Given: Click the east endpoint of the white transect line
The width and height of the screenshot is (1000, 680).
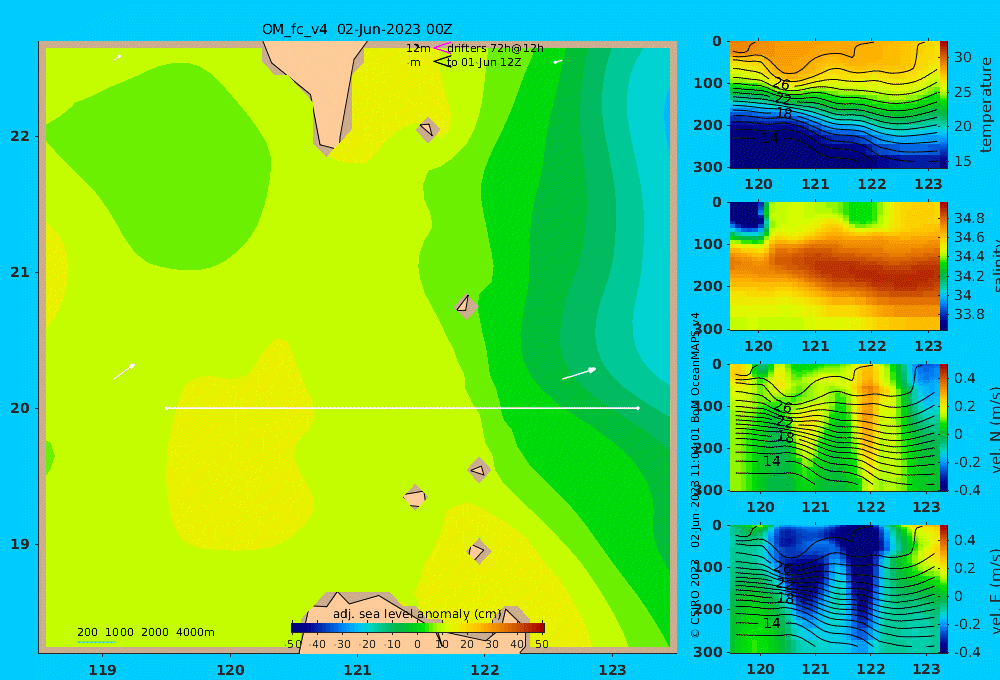Looking at the screenshot, I should click(x=638, y=408).
